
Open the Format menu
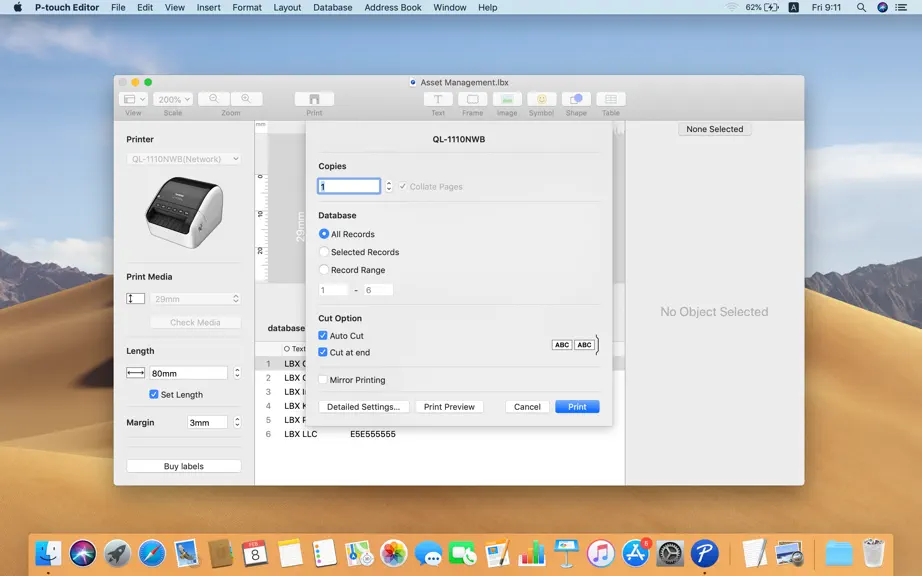[247, 7]
